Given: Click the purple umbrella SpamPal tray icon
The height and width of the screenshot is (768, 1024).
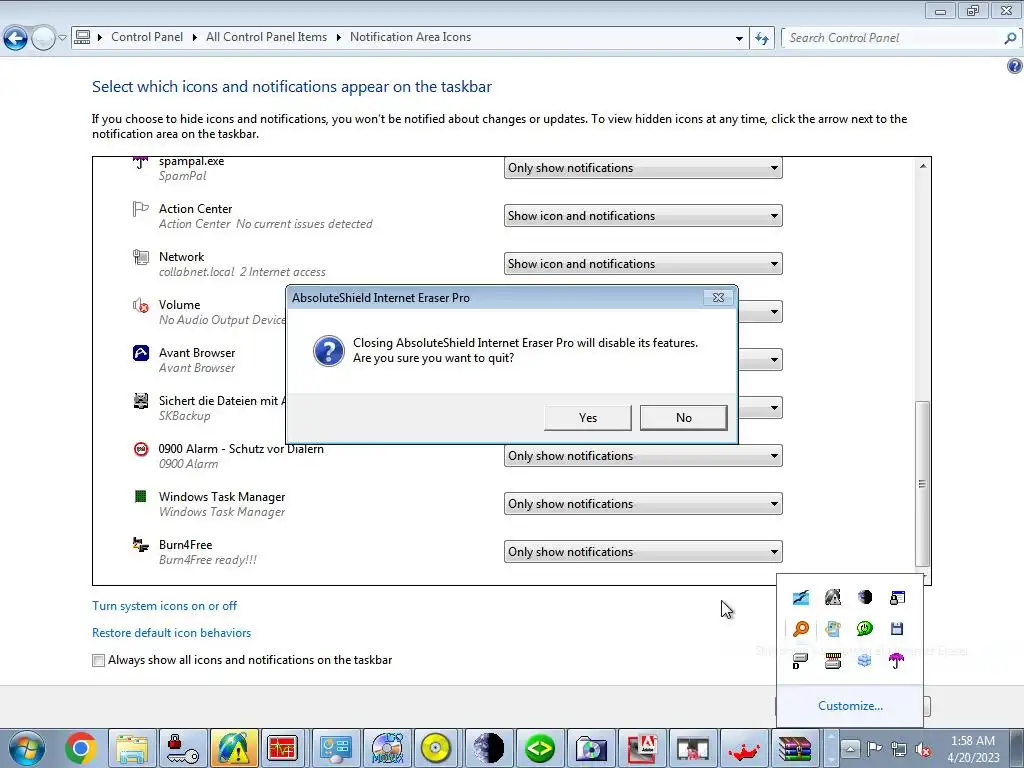Looking at the screenshot, I should pos(897,661).
